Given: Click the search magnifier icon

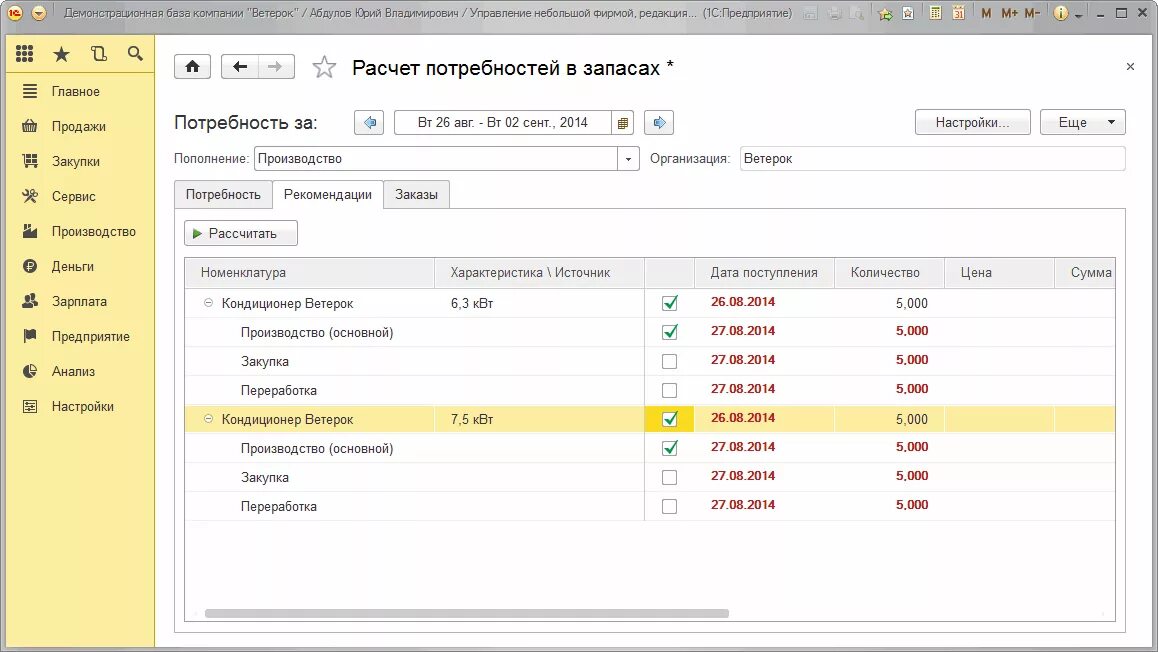Looking at the screenshot, I should pyautogui.click(x=135, y=53).
